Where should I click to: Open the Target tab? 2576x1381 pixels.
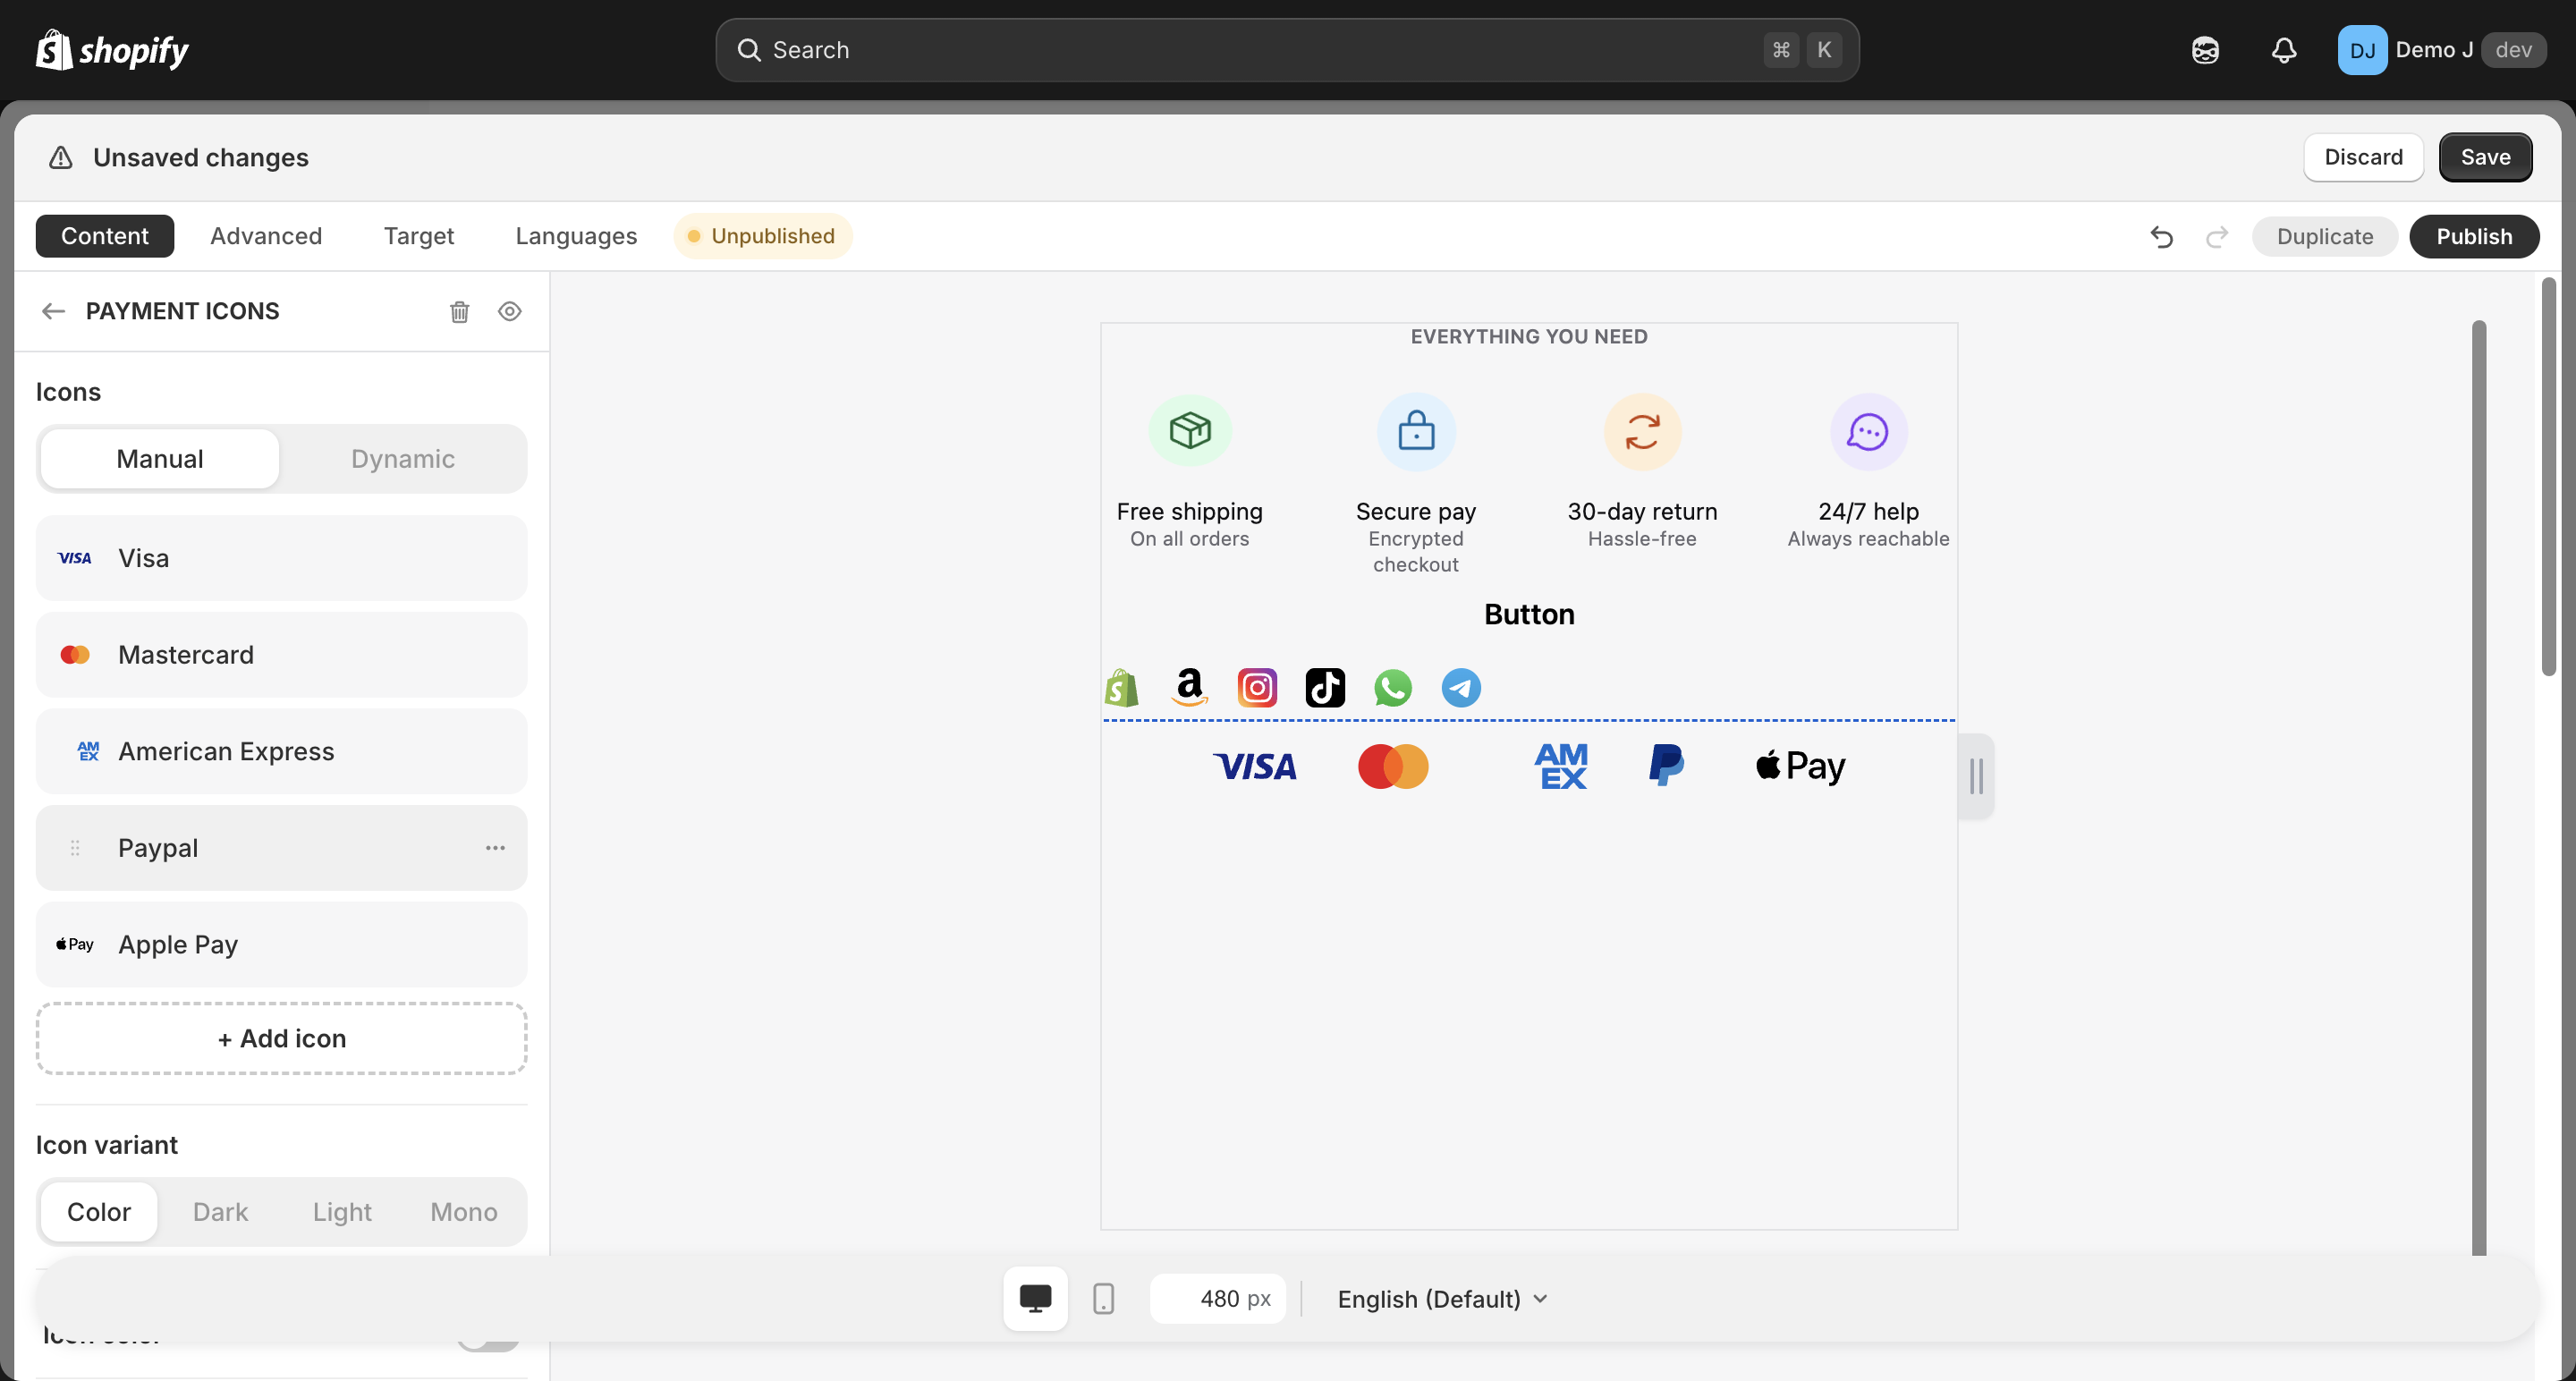pyautogui.click(x=419, y=236)
